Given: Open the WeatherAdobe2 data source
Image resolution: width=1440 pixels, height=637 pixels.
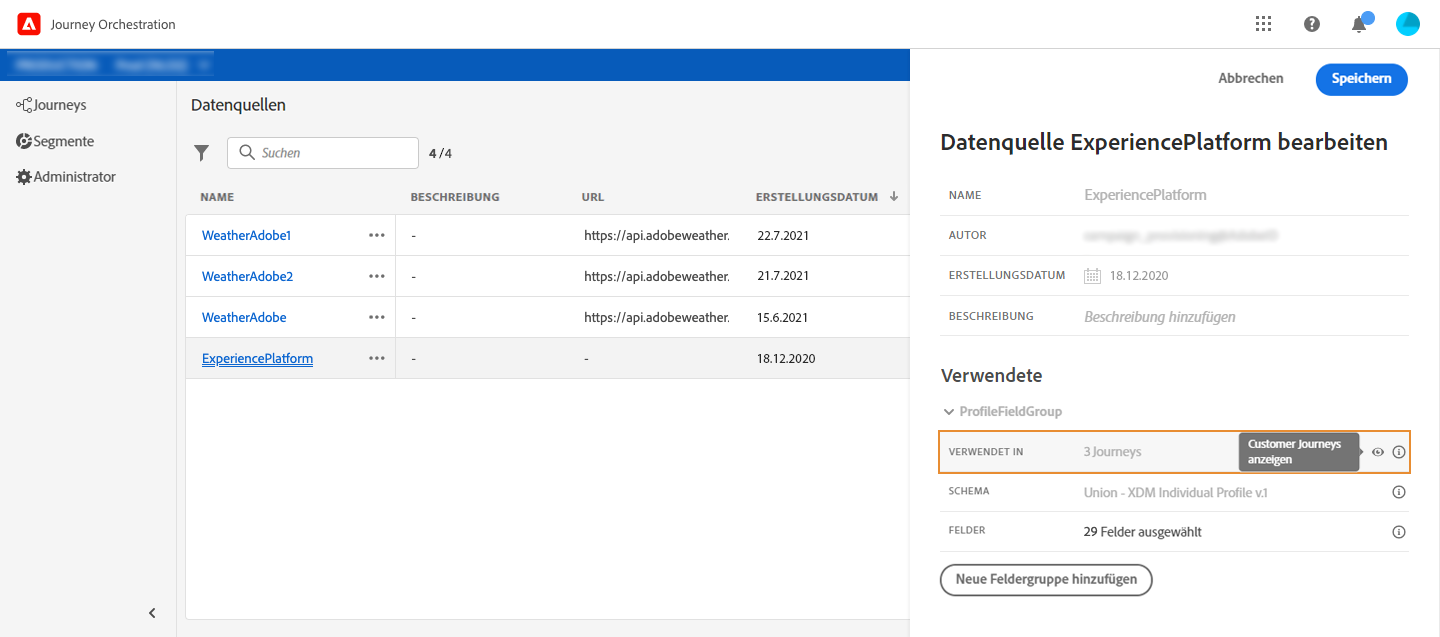Looking at the screenshot, I should pos(247,276).
